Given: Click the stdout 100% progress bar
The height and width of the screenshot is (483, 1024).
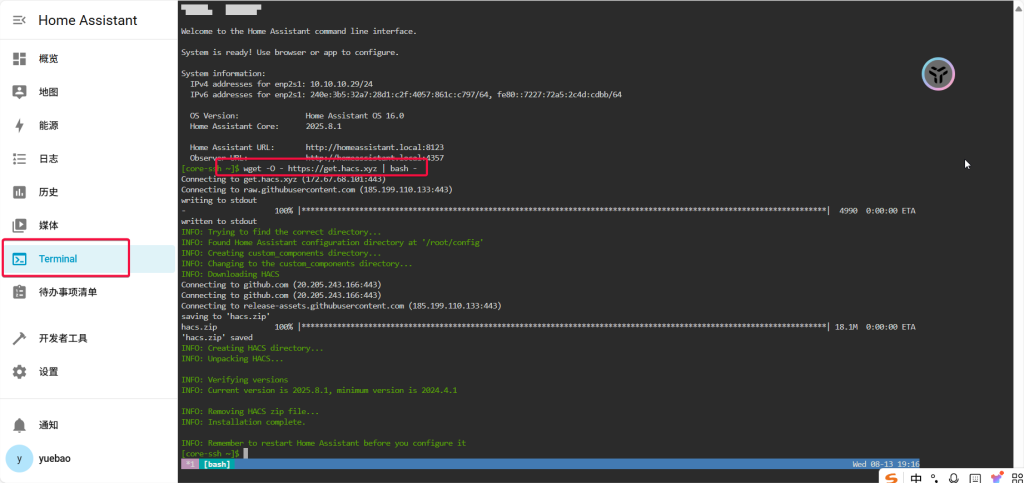Looking at the screenshot, I should pos(564,211).
